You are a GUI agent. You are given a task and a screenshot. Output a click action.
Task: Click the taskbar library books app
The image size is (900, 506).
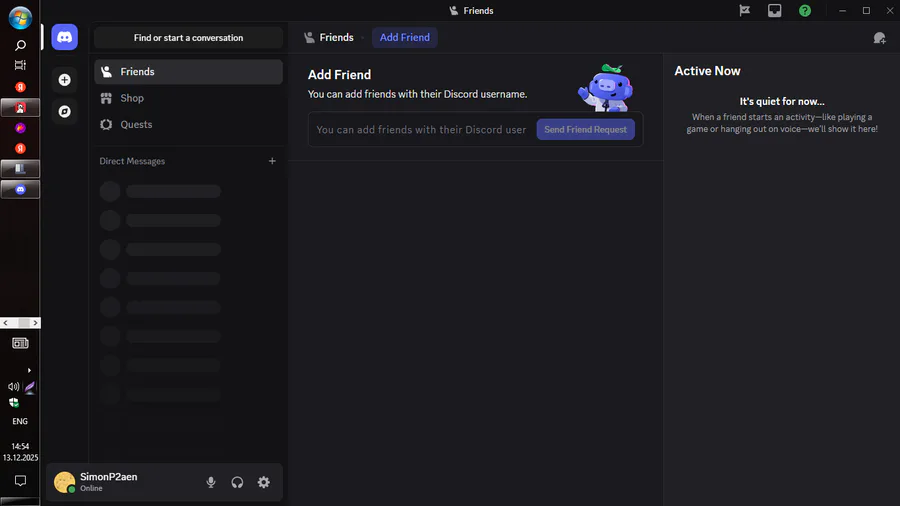coord(20,169)
